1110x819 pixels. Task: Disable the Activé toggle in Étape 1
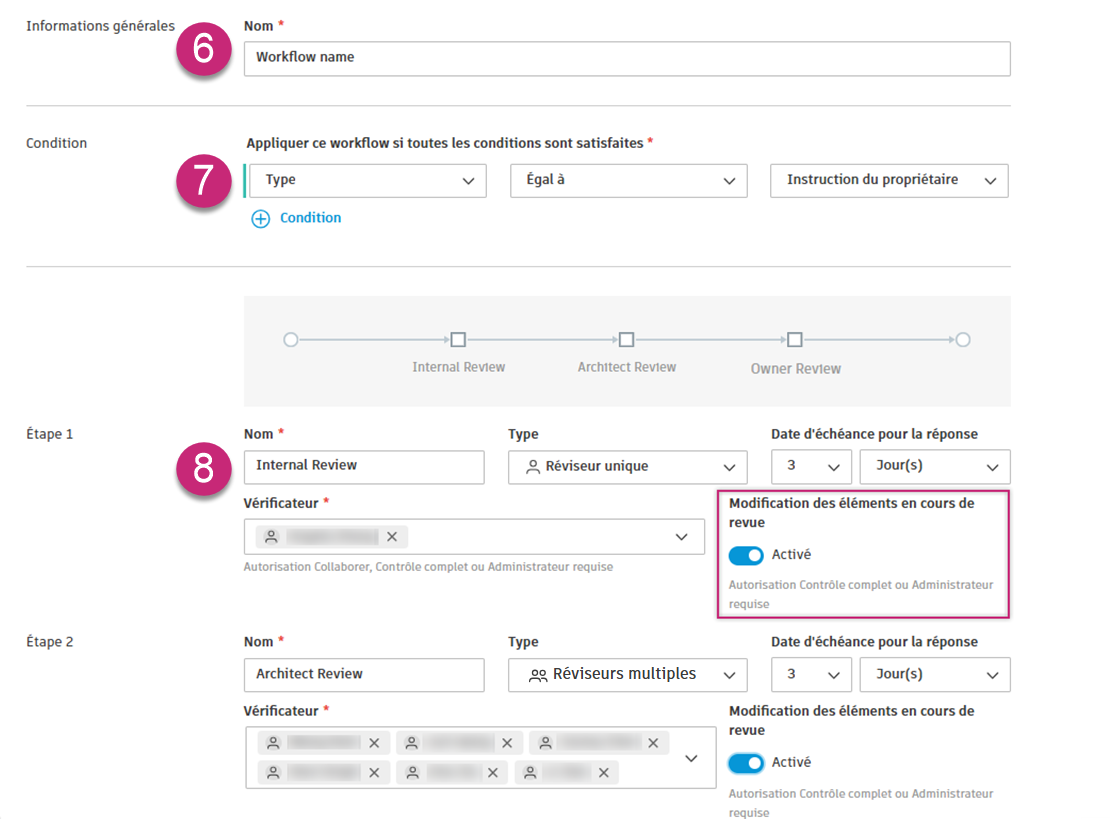click(744, 554)
